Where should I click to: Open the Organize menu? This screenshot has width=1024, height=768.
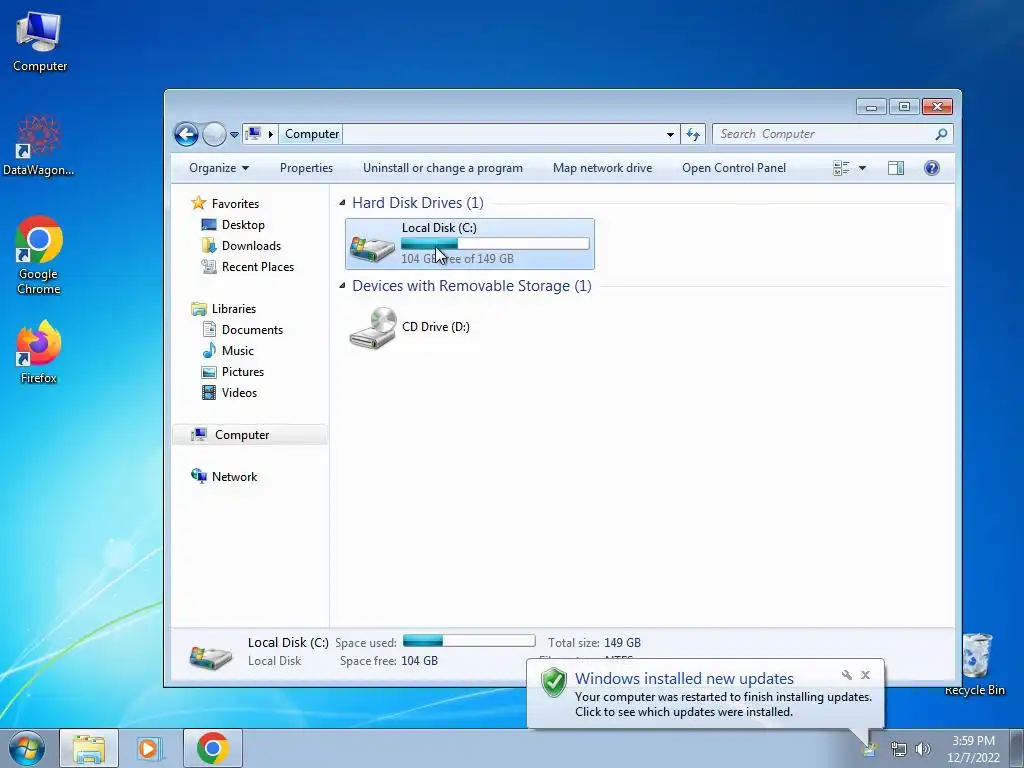coord(219,168)
